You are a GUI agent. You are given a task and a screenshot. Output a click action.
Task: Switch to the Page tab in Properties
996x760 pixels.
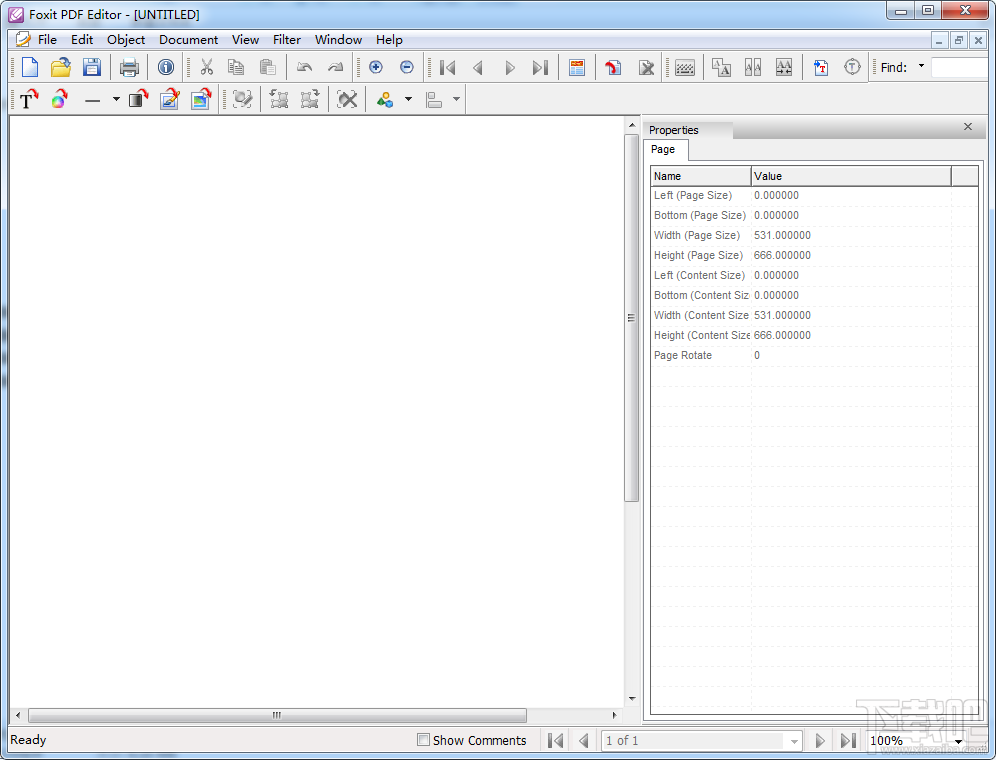[x=663, y=149]
